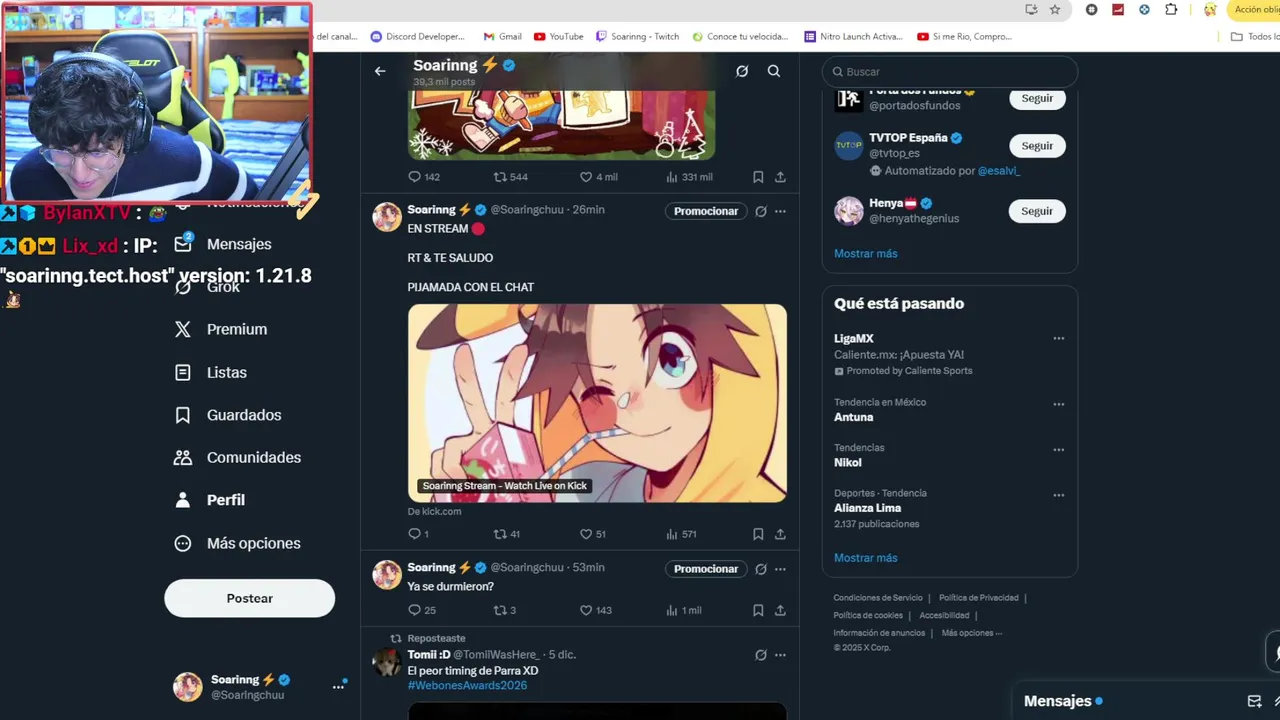Open the profile search magnifier icon

point(774,71)
